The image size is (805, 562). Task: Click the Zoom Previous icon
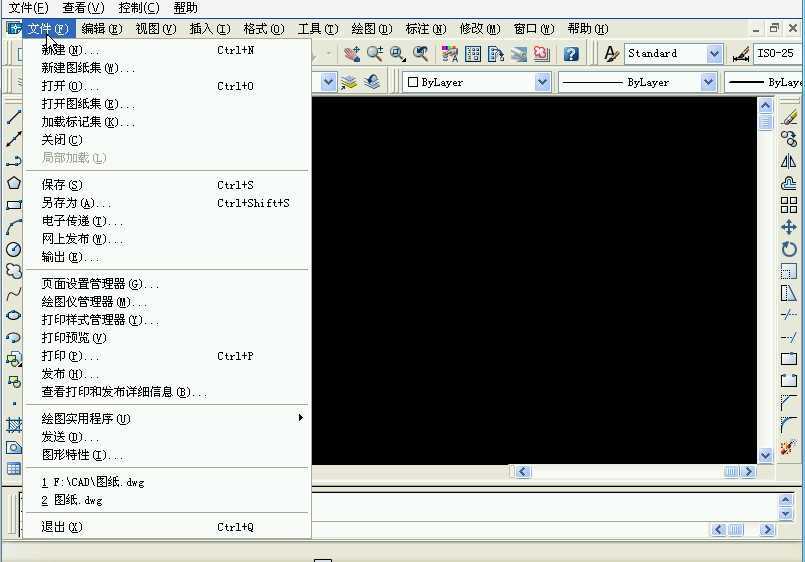(421, 53)
